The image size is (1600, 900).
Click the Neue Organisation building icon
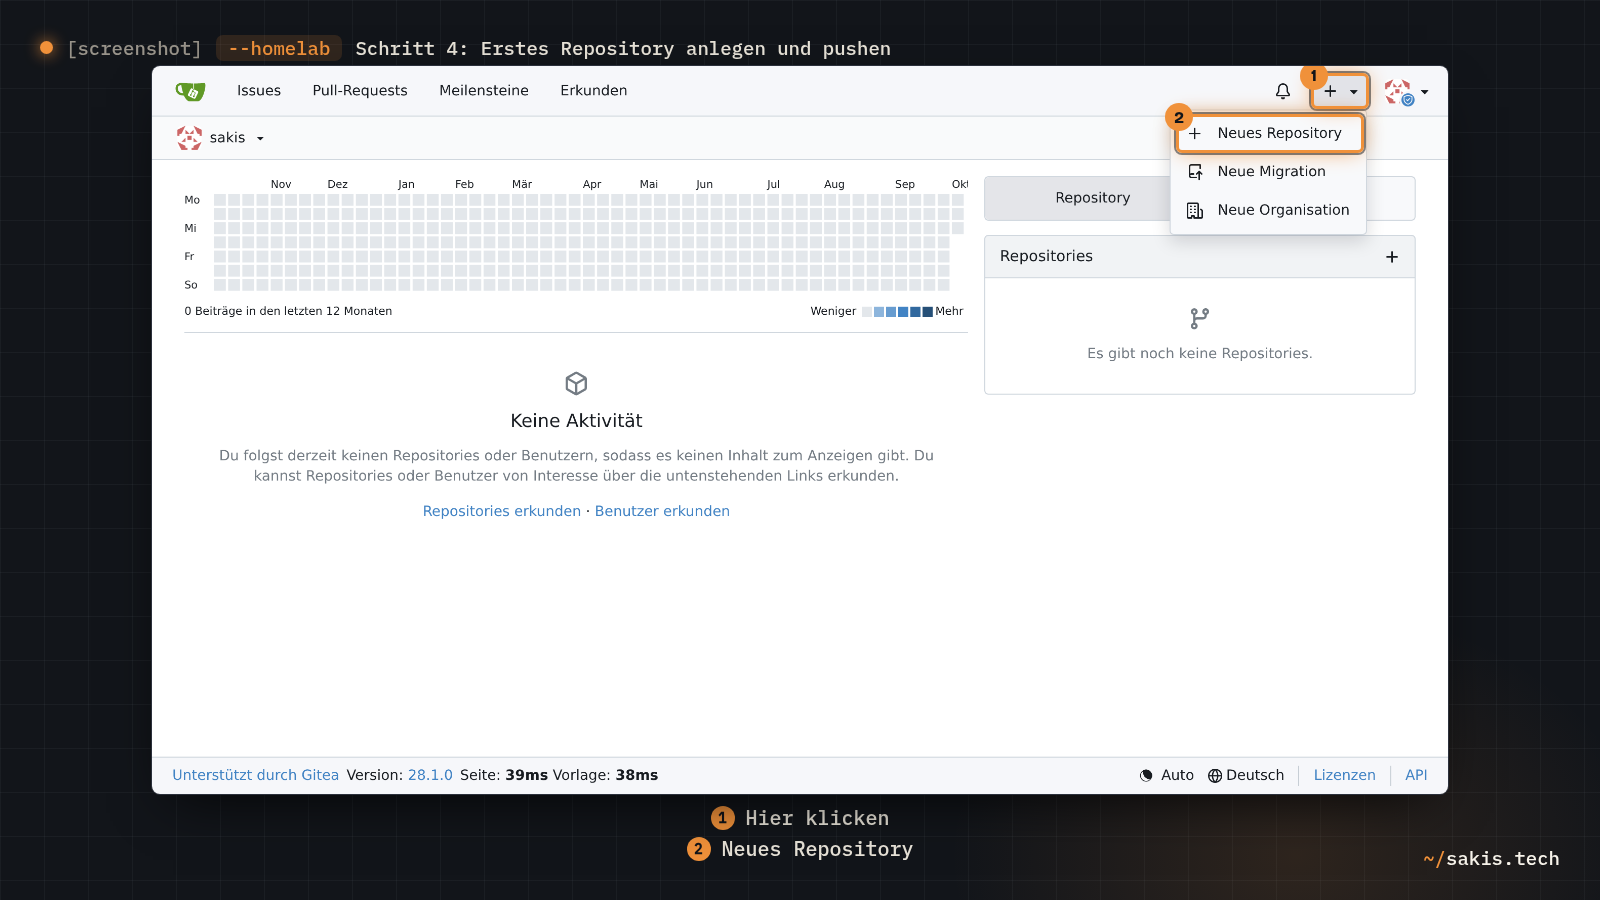click(1195, 210)
